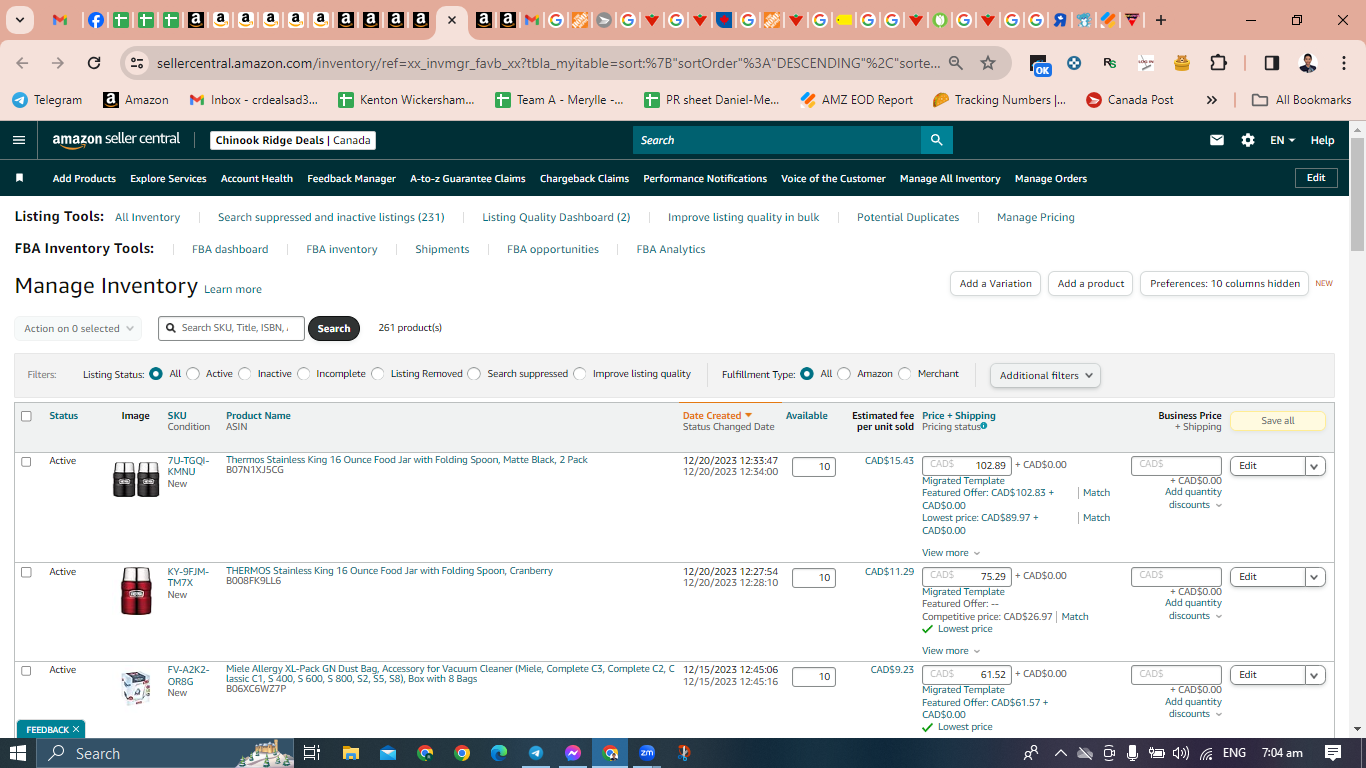The height and width of the screenshot is (768, 1366).
Task: Open the mail messages icon
Action: 1217,140
